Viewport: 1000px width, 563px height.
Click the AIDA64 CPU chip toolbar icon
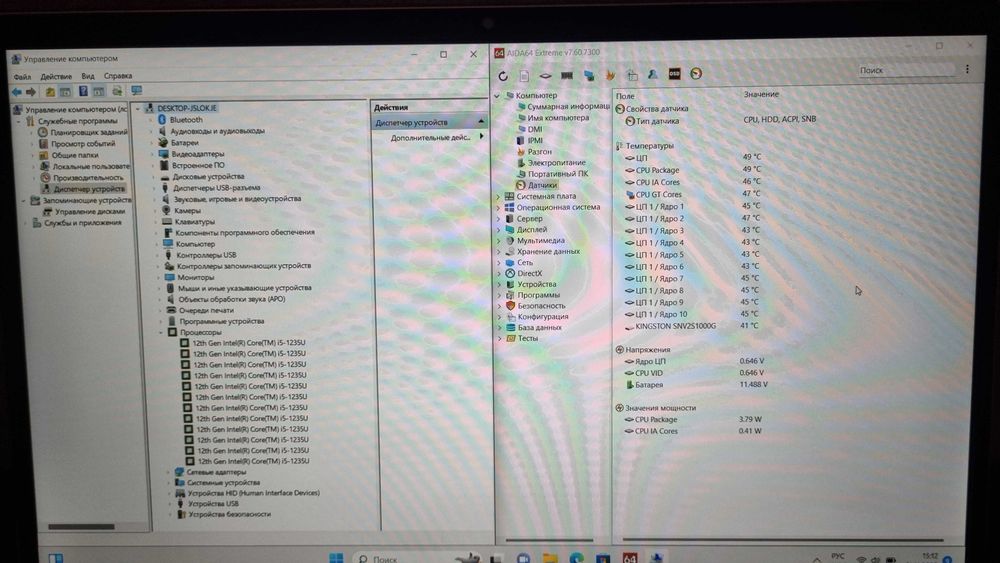click(x=545, y=76)
